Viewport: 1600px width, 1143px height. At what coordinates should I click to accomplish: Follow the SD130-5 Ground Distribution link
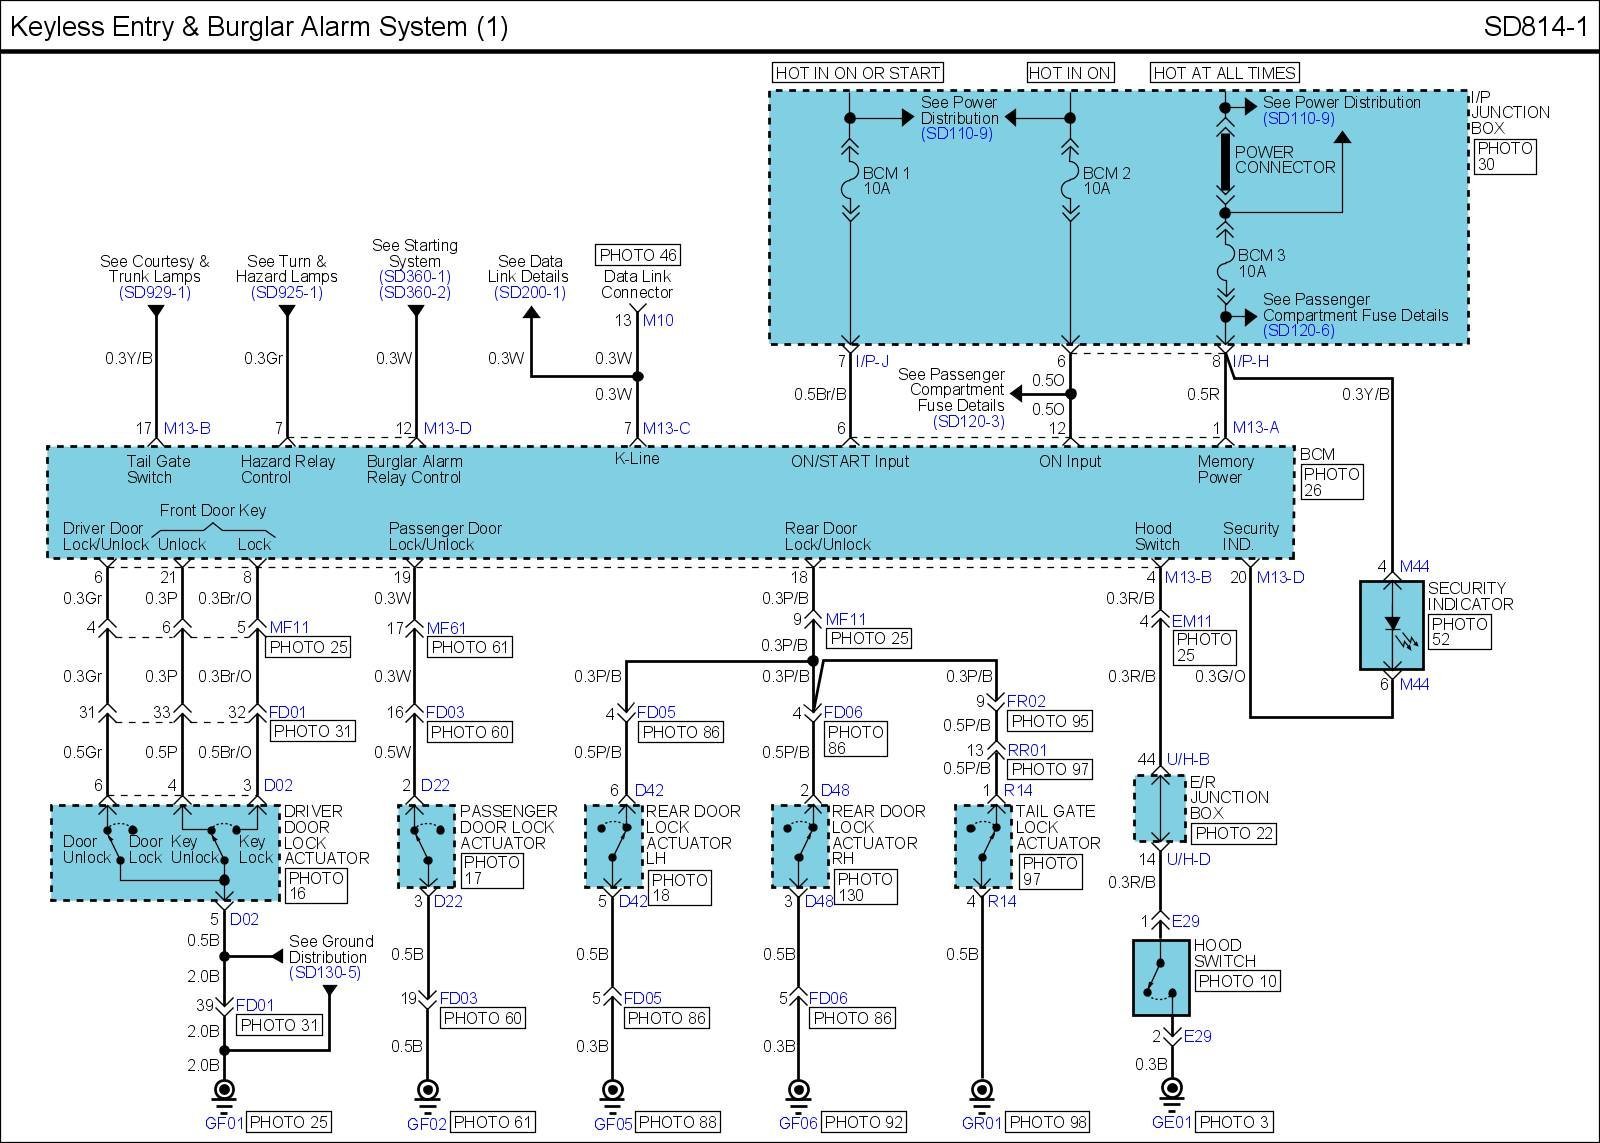pos(324,973)
